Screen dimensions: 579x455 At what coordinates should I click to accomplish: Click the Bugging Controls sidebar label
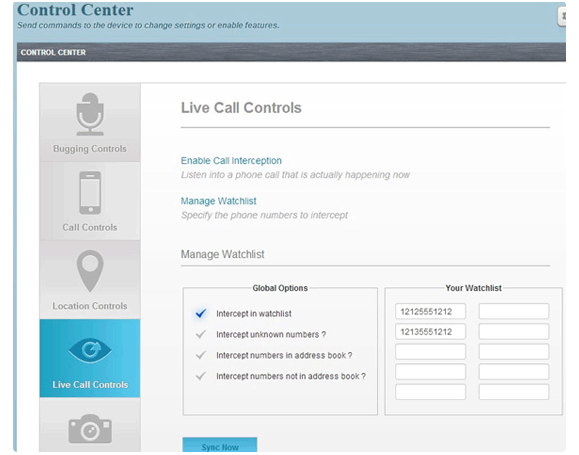pyautogui.click(x=90, y=148)
